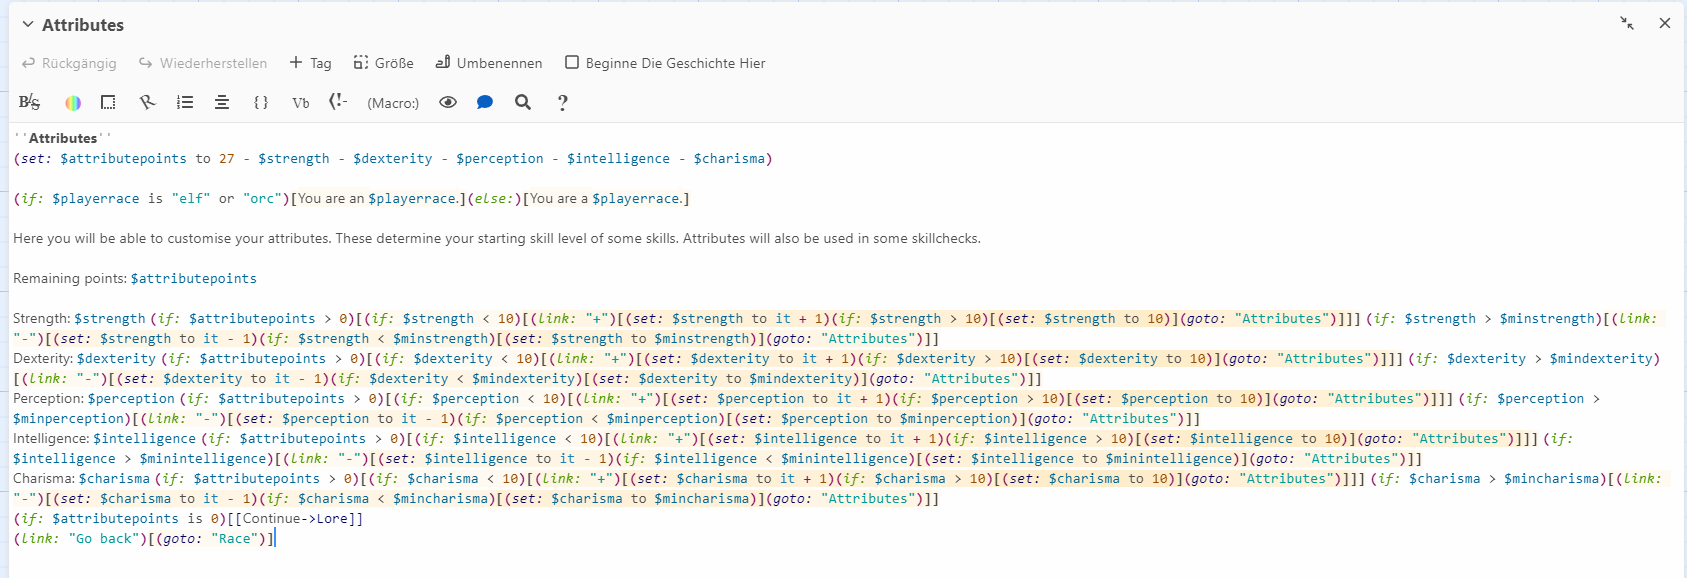This screenshot has height=578, width=1687.
Task: Click the 'Strength:' label in the editor
Action: tap(42, 318)
